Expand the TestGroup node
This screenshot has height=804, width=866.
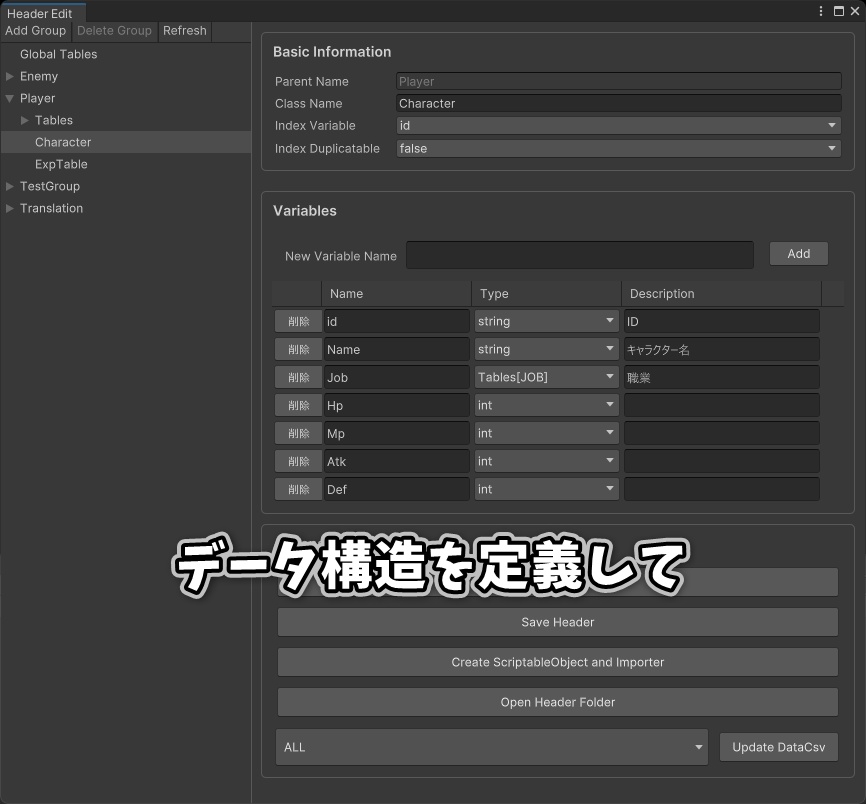click(9, 186)
